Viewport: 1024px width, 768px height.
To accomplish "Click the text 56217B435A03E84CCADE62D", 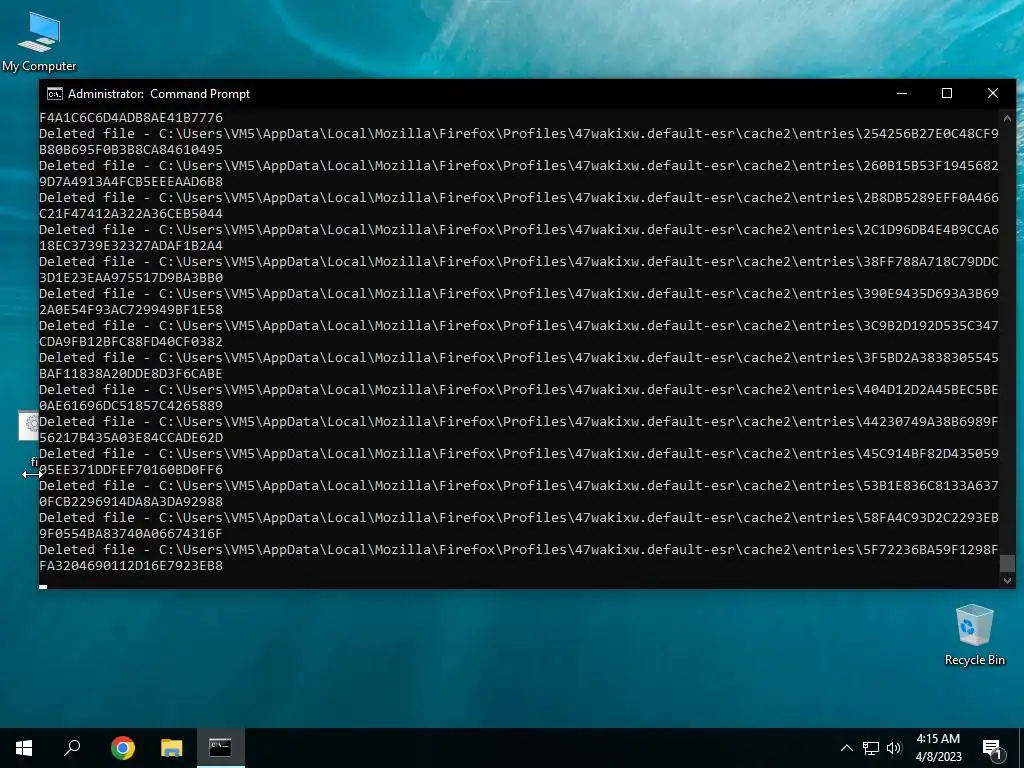I will click(131, 438).
